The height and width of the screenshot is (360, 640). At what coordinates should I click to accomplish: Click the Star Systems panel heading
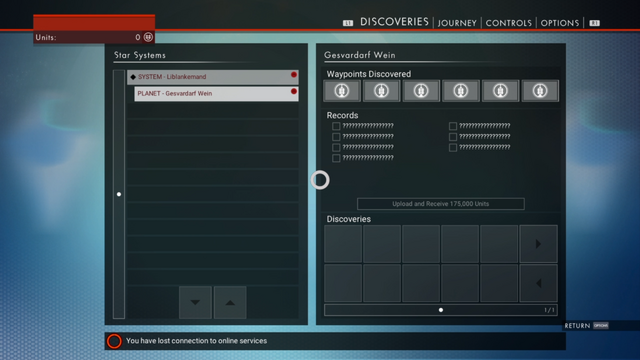pyautogui.click(x=140, y=55)
